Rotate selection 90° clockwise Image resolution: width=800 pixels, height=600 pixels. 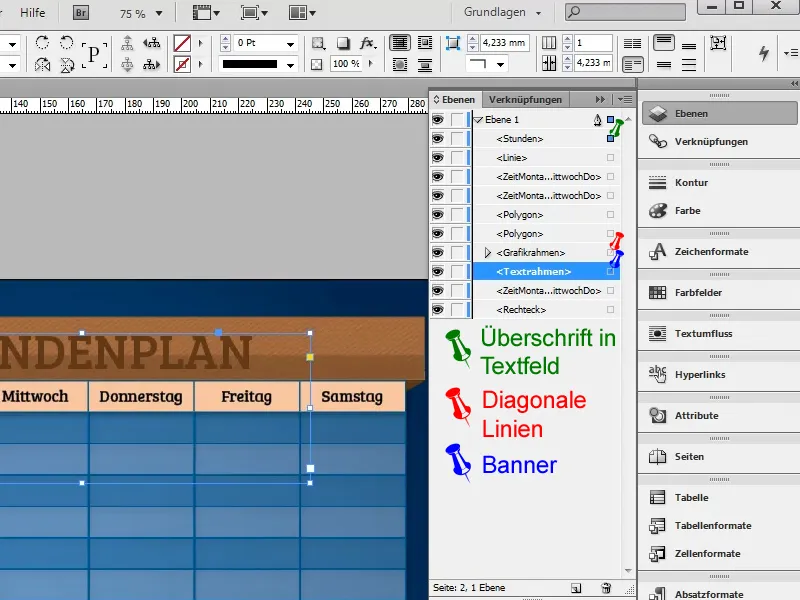tap(42, 42)
